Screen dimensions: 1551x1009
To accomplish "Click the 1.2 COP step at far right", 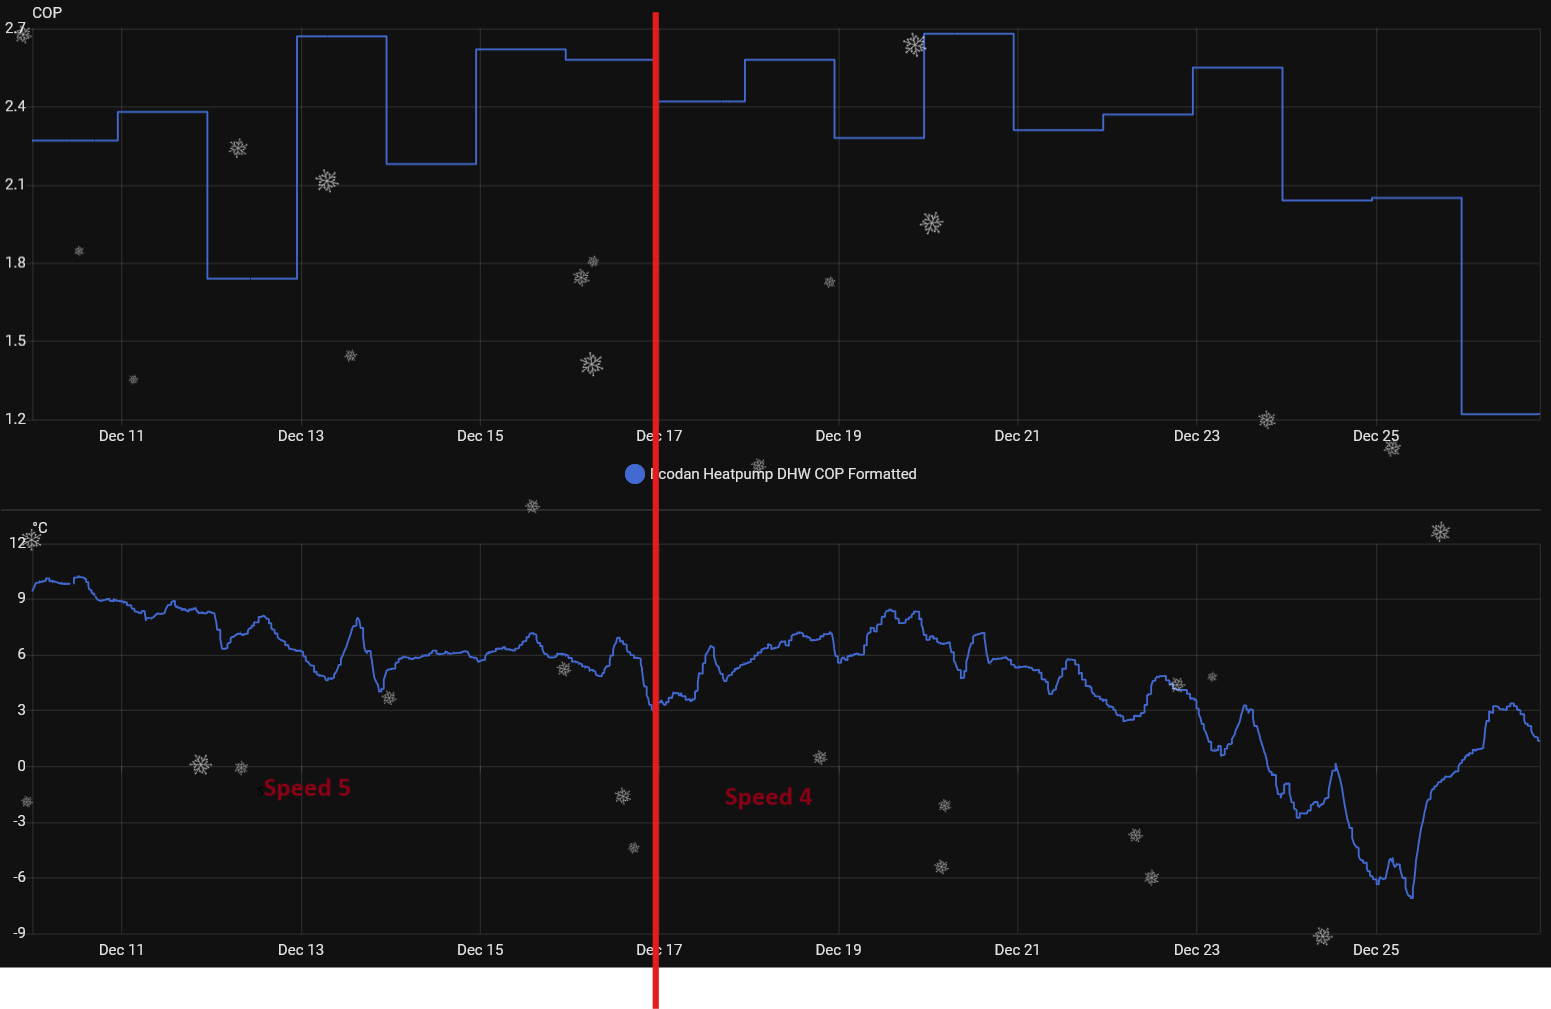I will (1500, 414).
